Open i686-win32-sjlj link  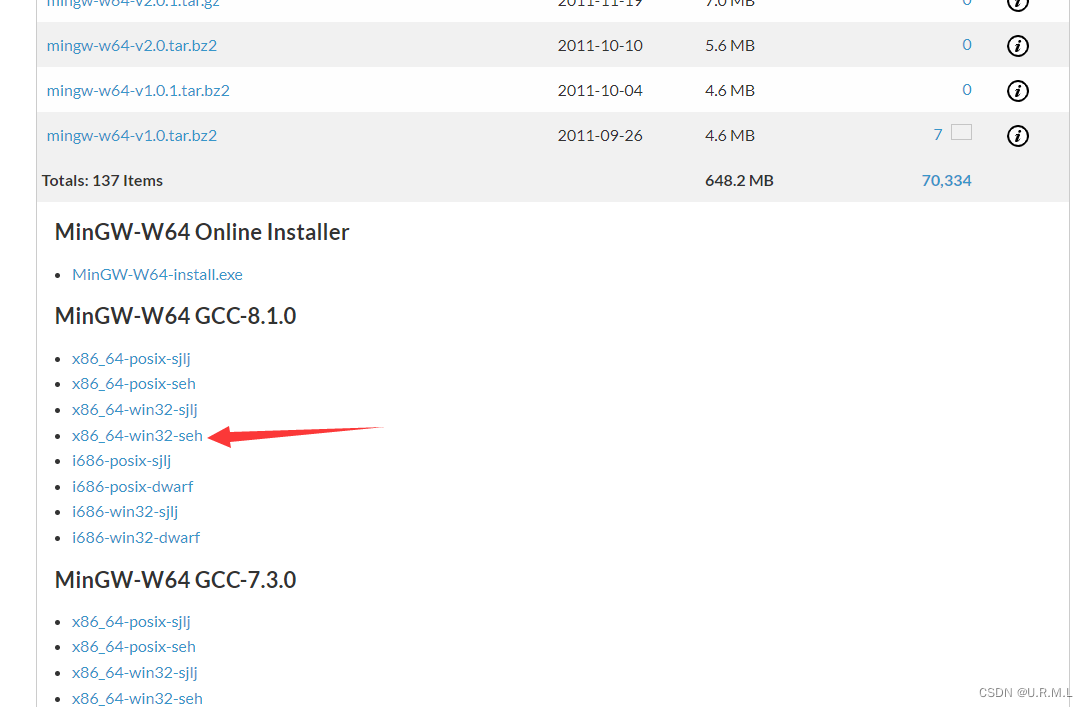pos(125,512)
